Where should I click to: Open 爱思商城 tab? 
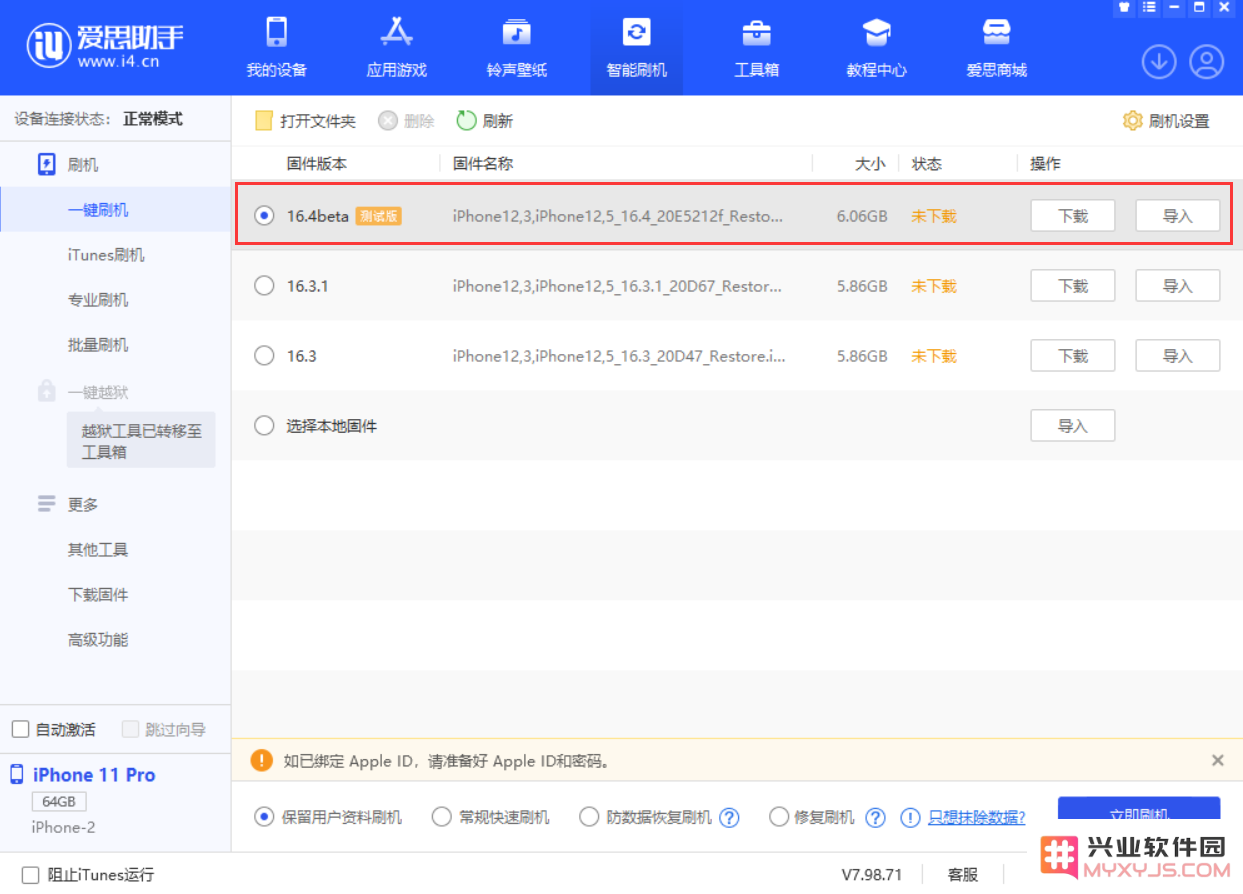996,47
